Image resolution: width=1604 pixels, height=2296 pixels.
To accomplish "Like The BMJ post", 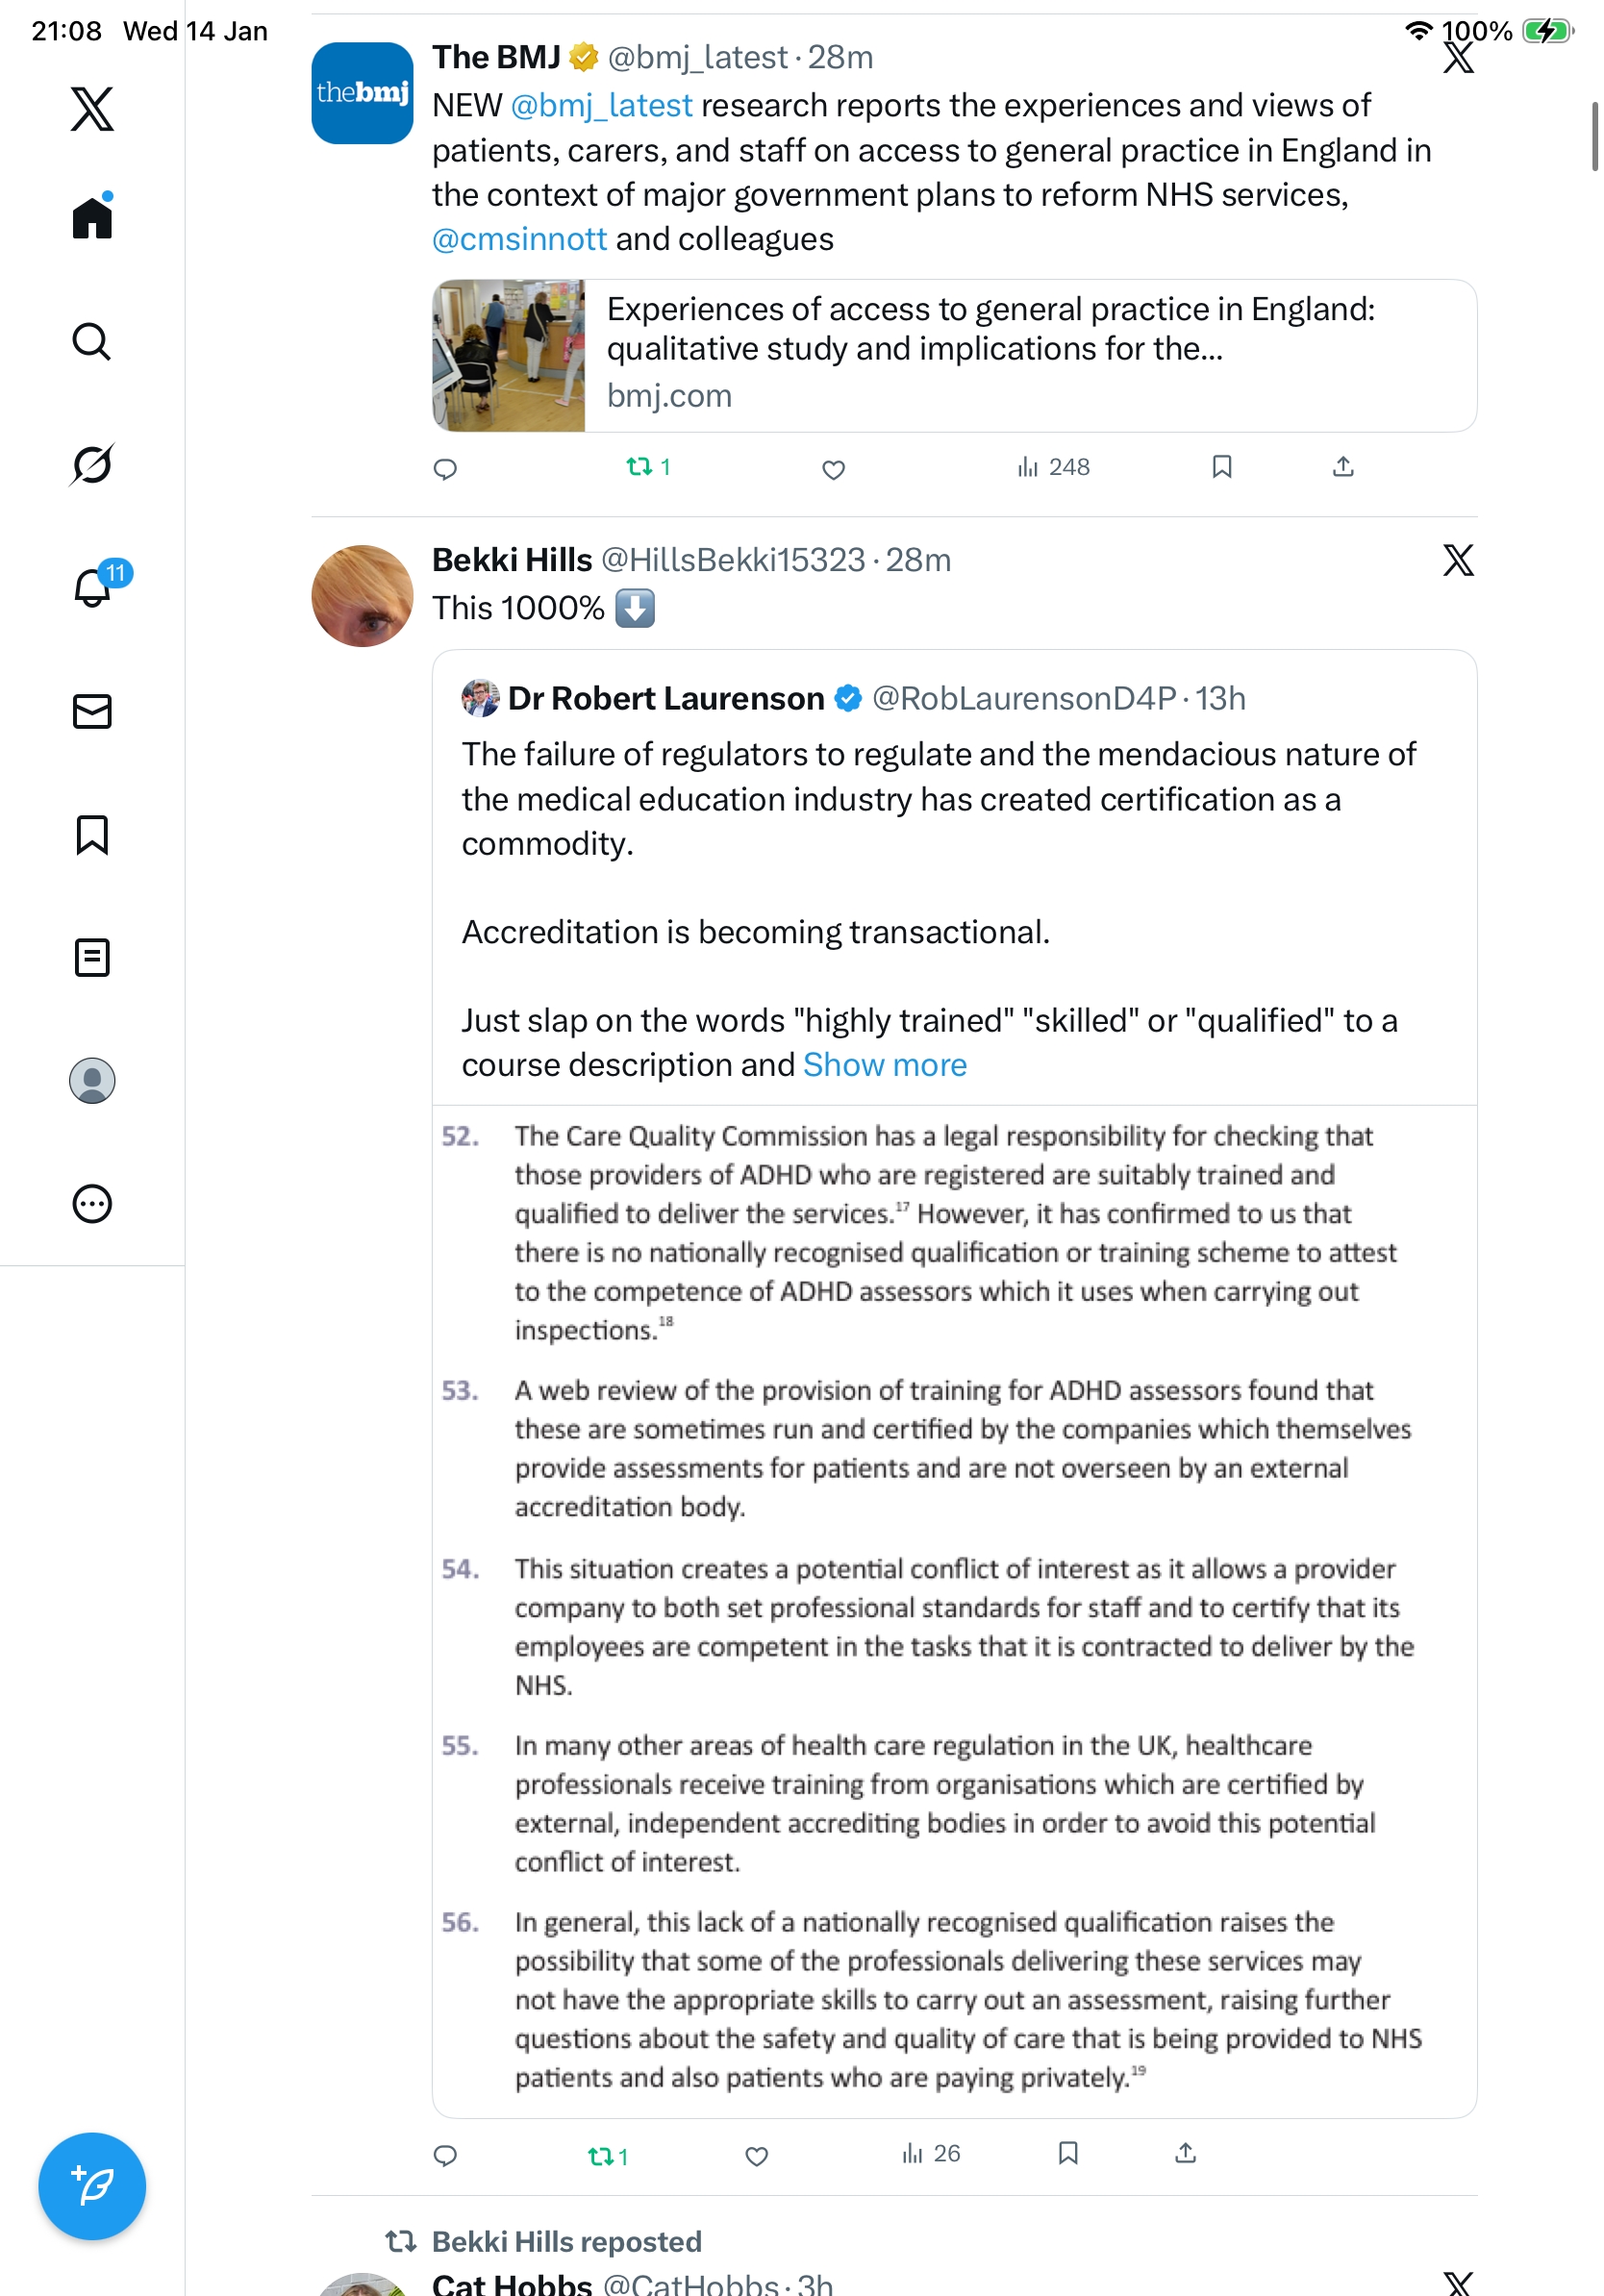I will [x=833, y=469].
